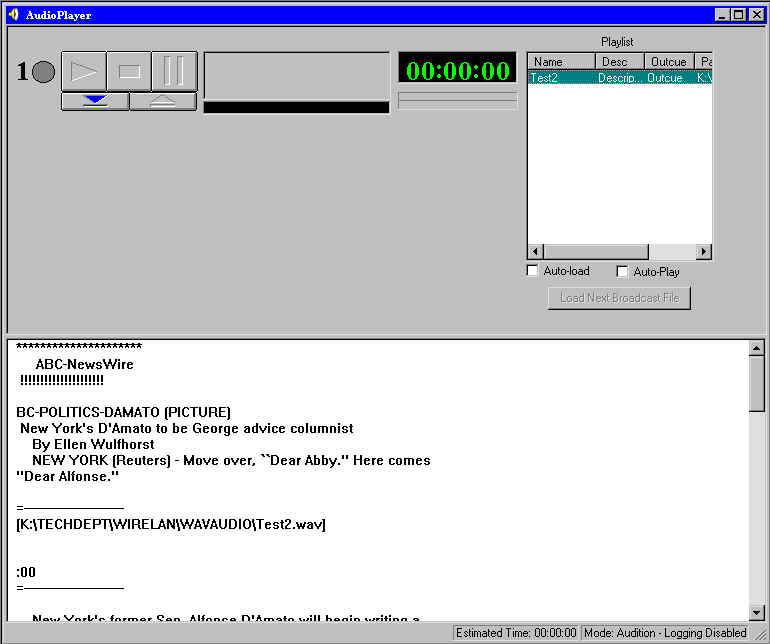Click the :00 time cue text
This screenshot has width=770, height=644.
tap(26, 572)
